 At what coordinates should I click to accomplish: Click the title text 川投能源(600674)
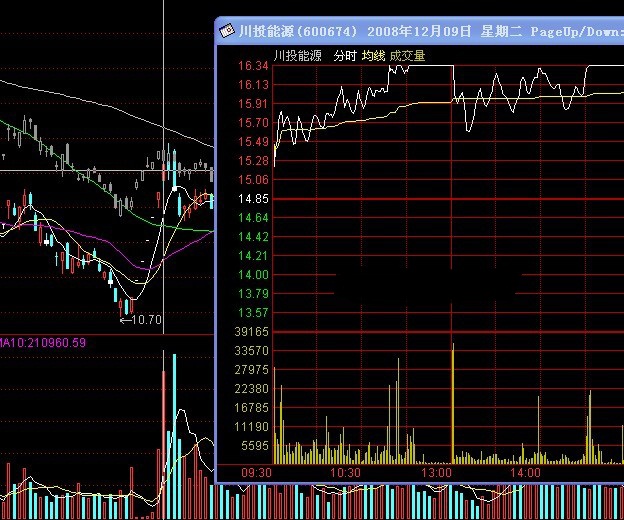point(298,31)
